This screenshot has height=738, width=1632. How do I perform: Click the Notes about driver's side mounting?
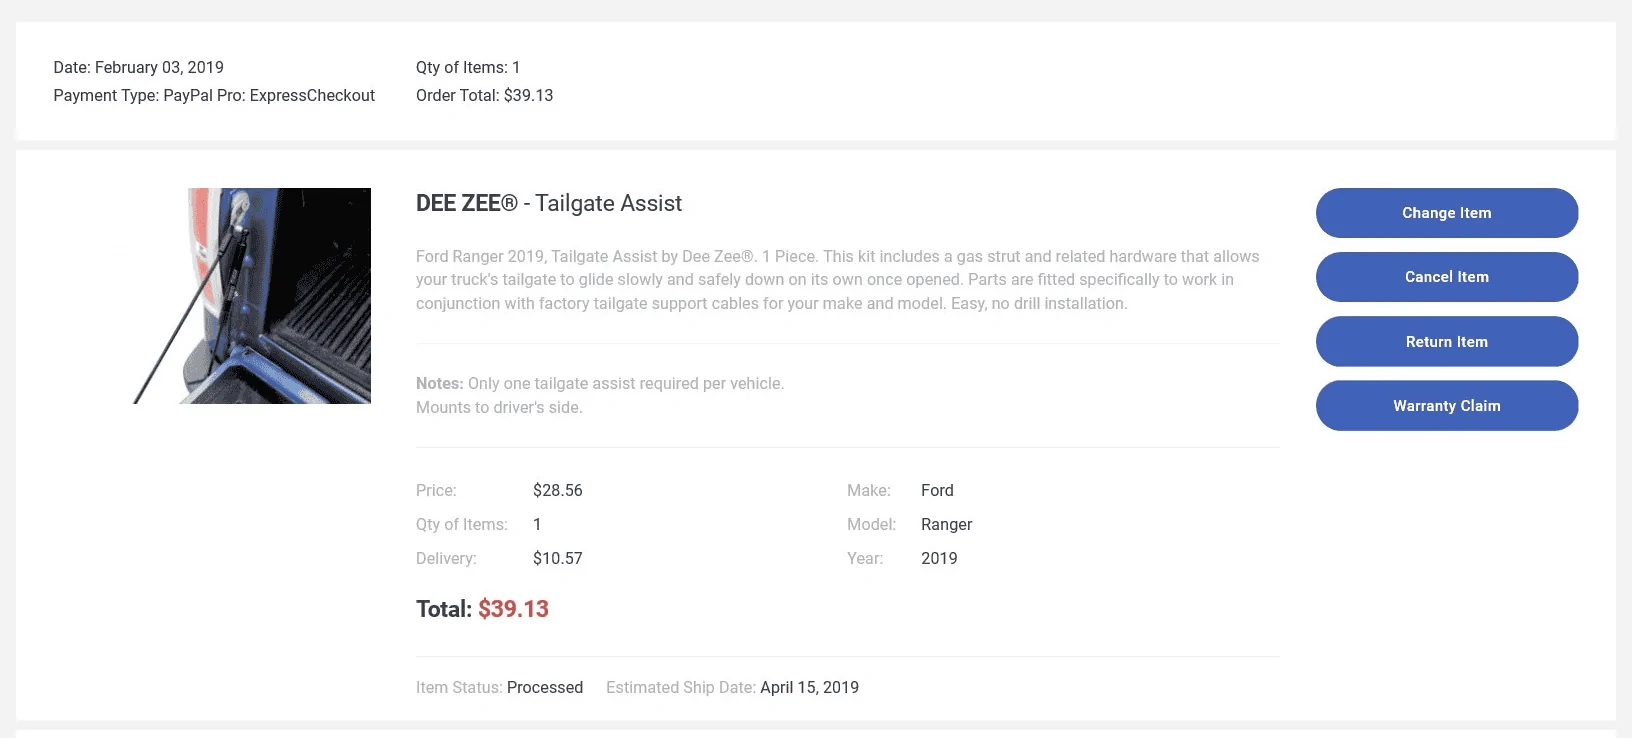pos(600,395)
